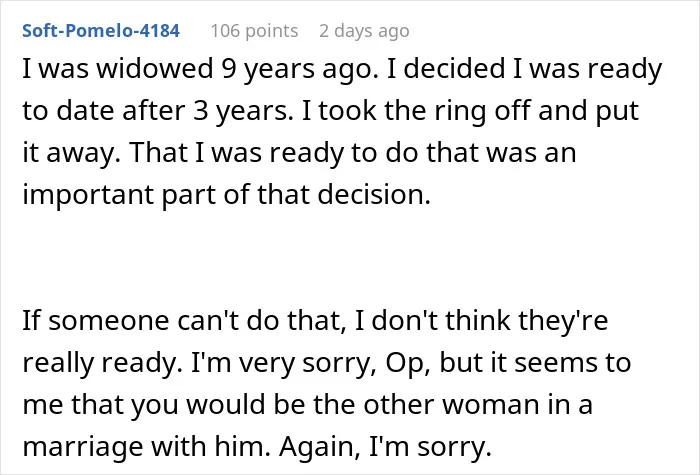Click the closing phrase 'Again, I'm sorry.'
700x475 pixels.
click(385, 447)
